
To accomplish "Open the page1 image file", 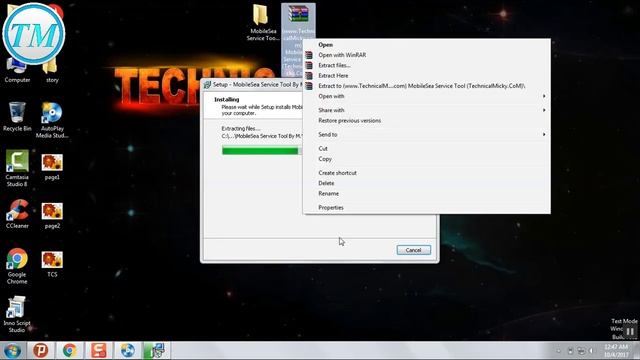I will tap(52, 167).
